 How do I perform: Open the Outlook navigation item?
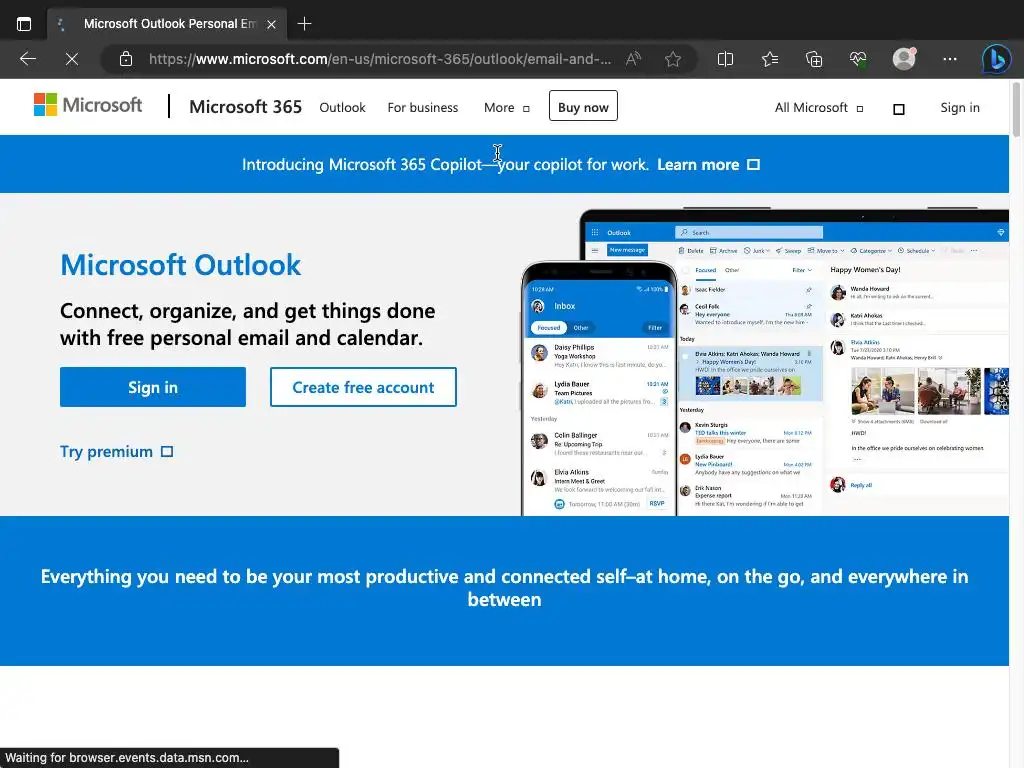pos(342,108)
